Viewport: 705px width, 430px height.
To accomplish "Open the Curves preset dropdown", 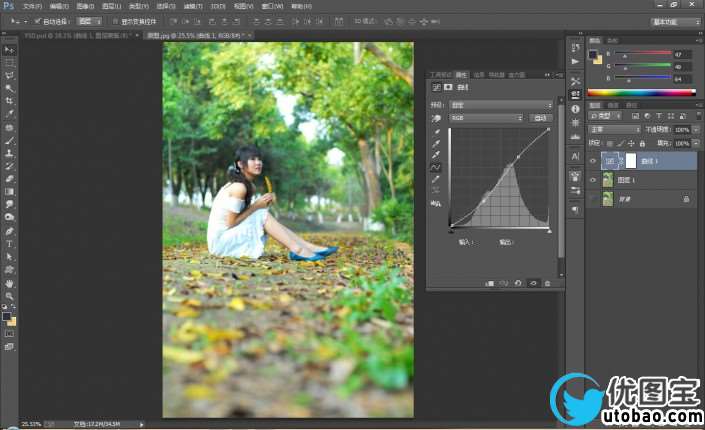I will coord(500,105).
